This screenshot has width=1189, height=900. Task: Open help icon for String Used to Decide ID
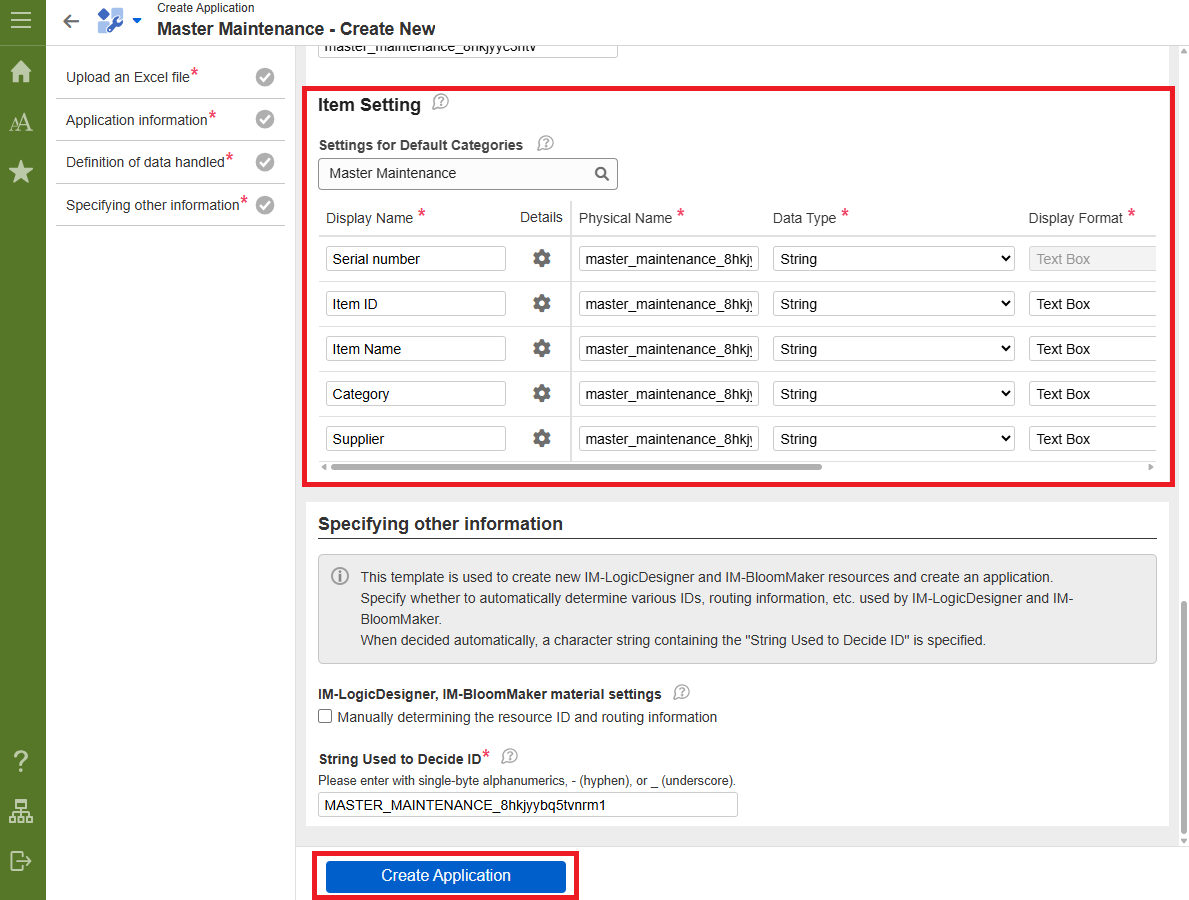tap(510, 756)
